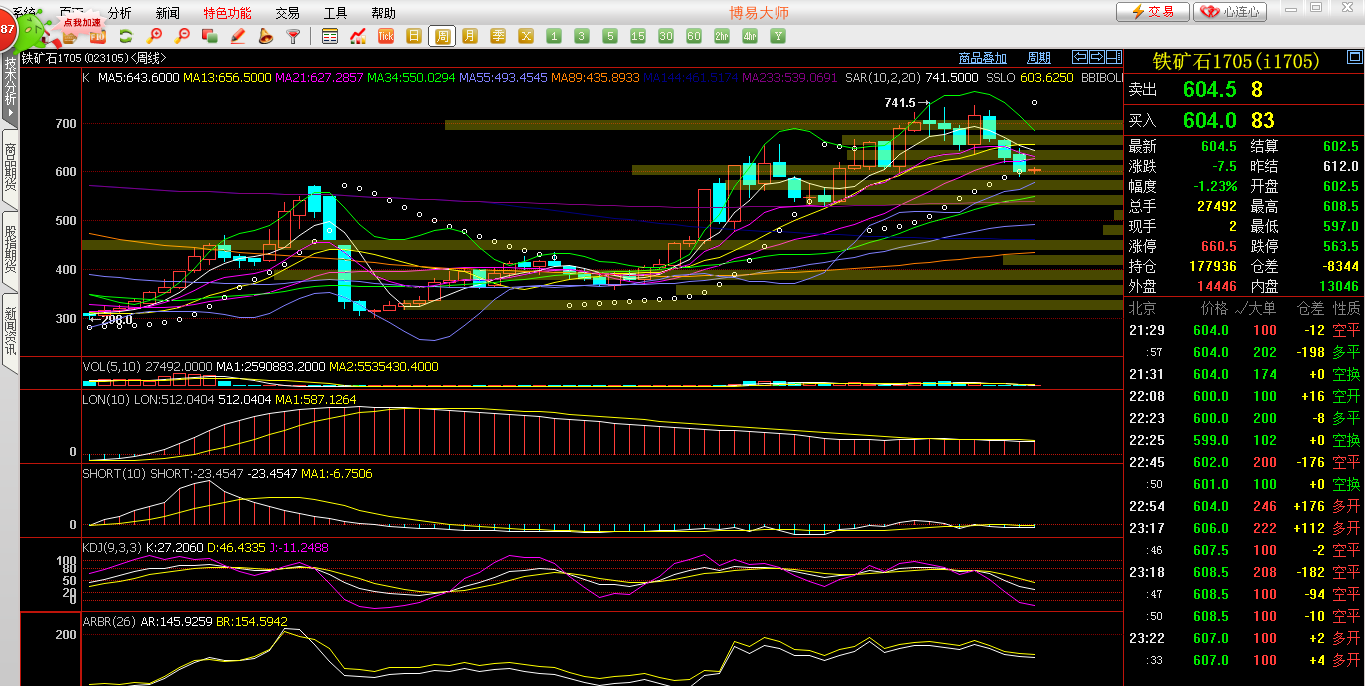Click the 交易 lightning button
The width and height of the screenshot is (1365, 686).
[1152, 12]
